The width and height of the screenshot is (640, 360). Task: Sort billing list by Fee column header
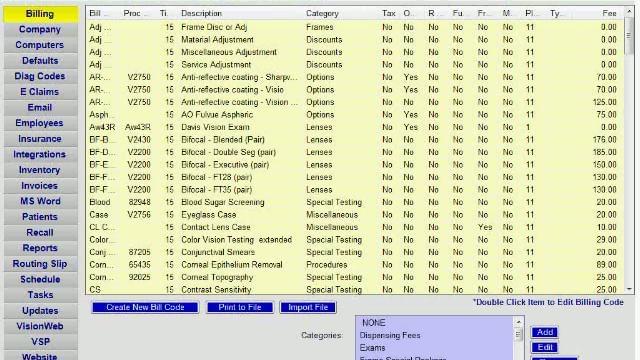609,13
